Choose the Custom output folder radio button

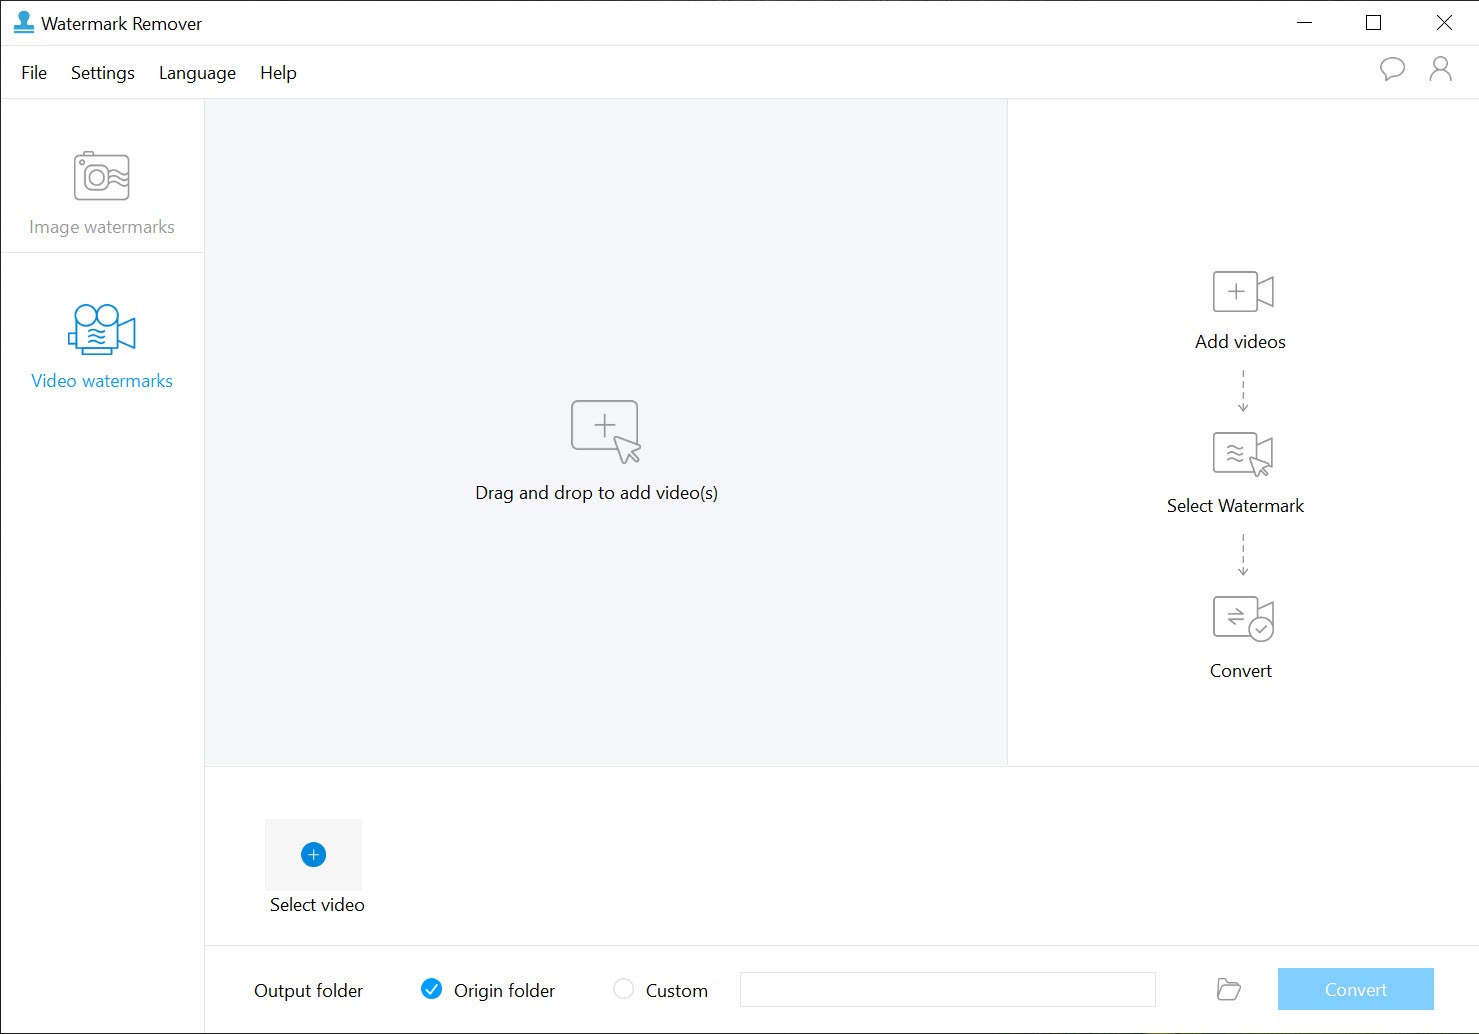(x=623, y=989)
